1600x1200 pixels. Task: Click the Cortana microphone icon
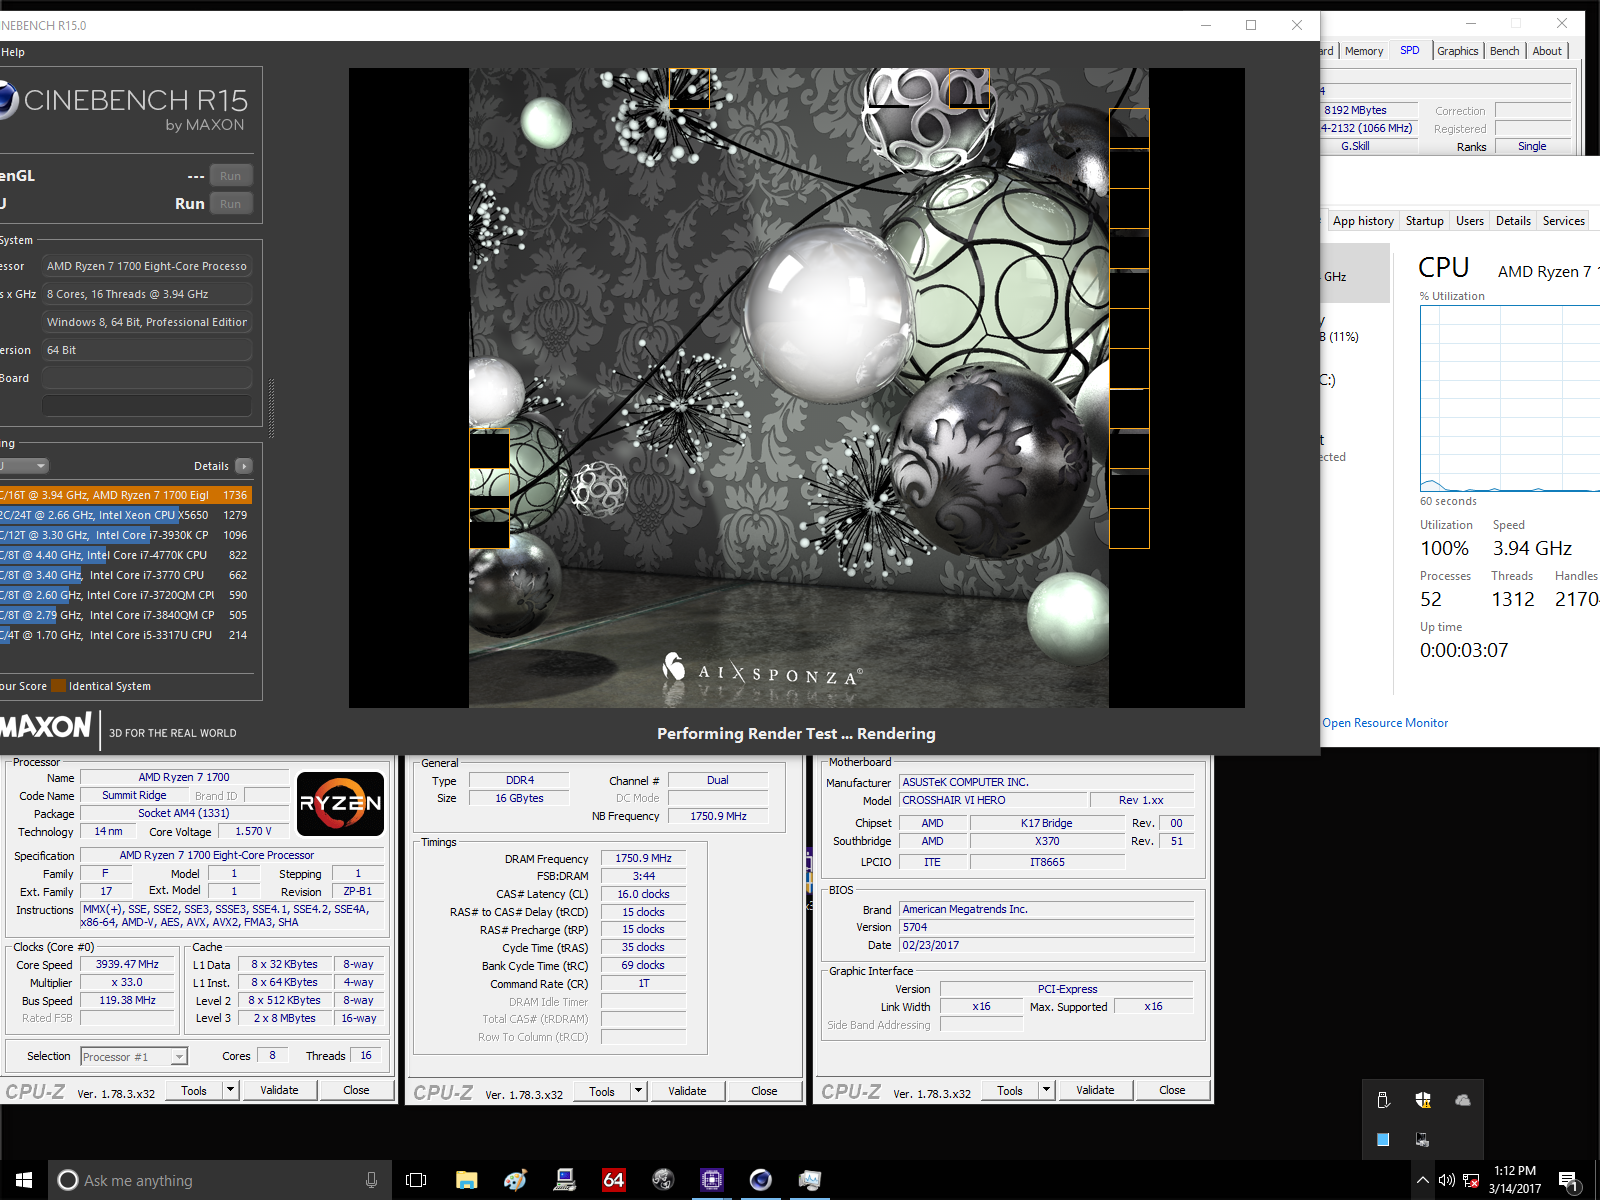pos(371,1180)
